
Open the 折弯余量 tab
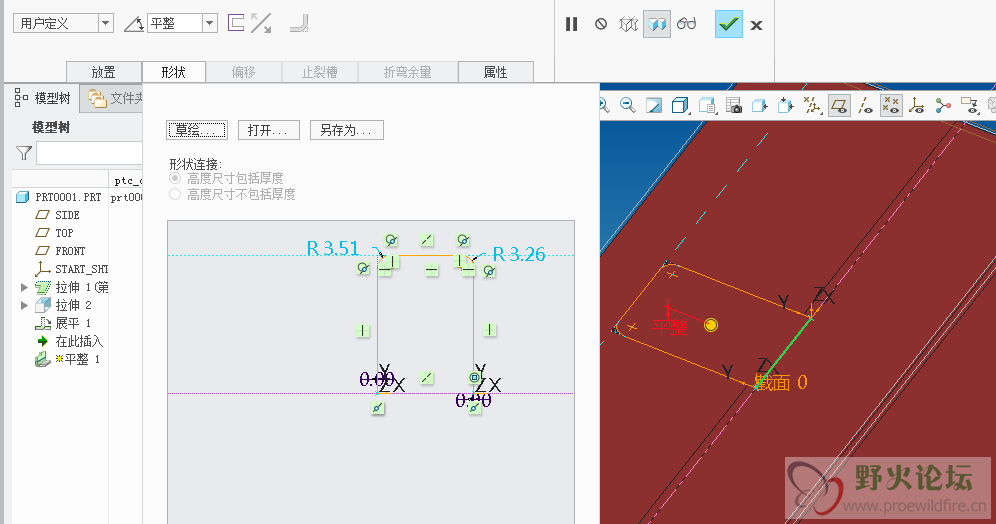(407, 72)
